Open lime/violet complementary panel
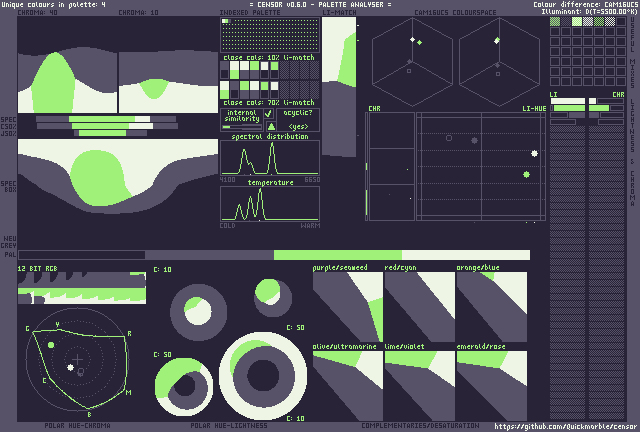Image resolution: width=640 pixels, height=432 pixels. point(420,385)
